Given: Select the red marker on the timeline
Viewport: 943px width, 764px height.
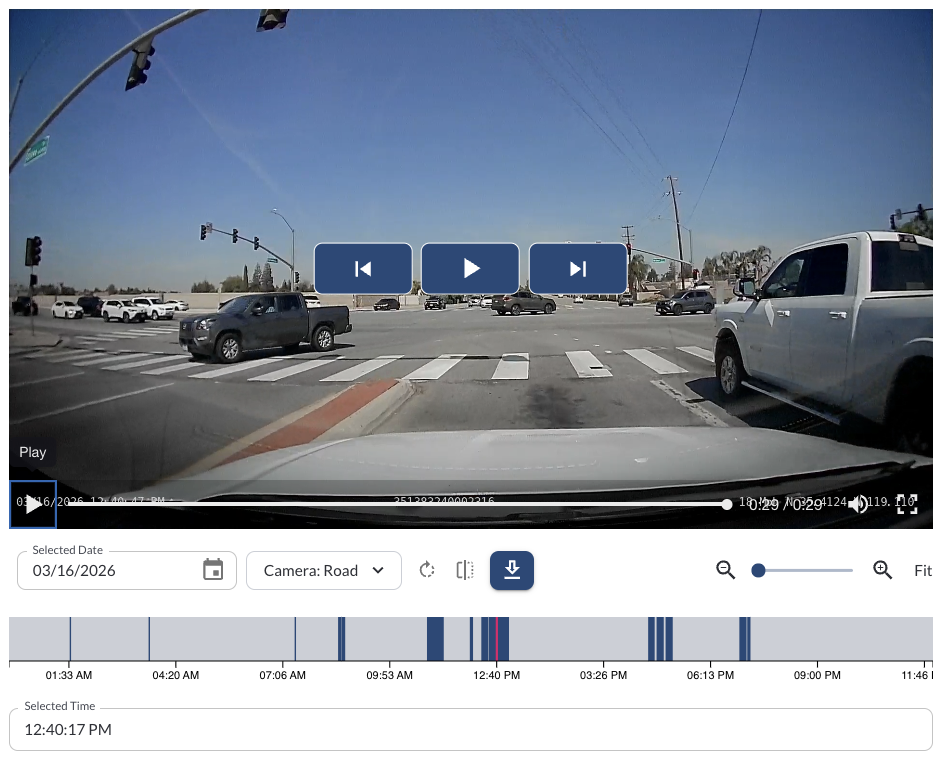Looking at the screenshot, I should [x=496, y=638].
